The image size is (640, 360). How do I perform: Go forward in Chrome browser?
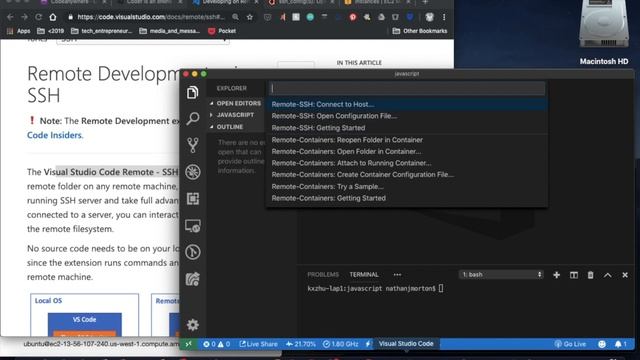click(x=24, y=17)
